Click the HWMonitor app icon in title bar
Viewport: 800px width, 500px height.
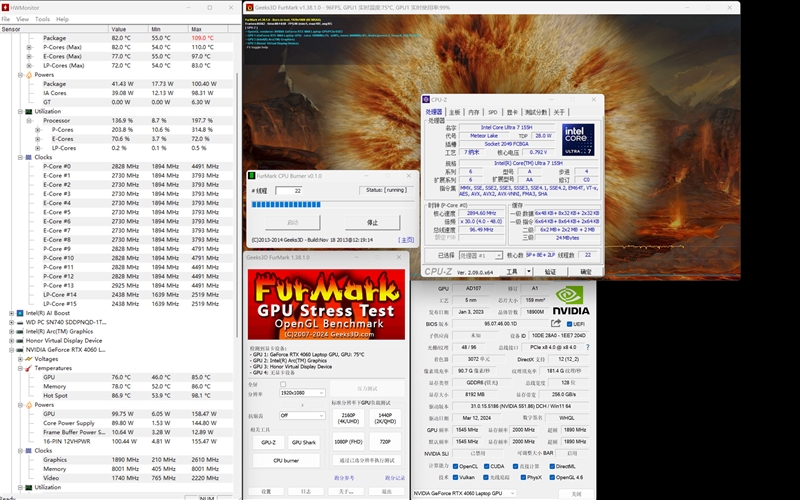pos(6,8)
